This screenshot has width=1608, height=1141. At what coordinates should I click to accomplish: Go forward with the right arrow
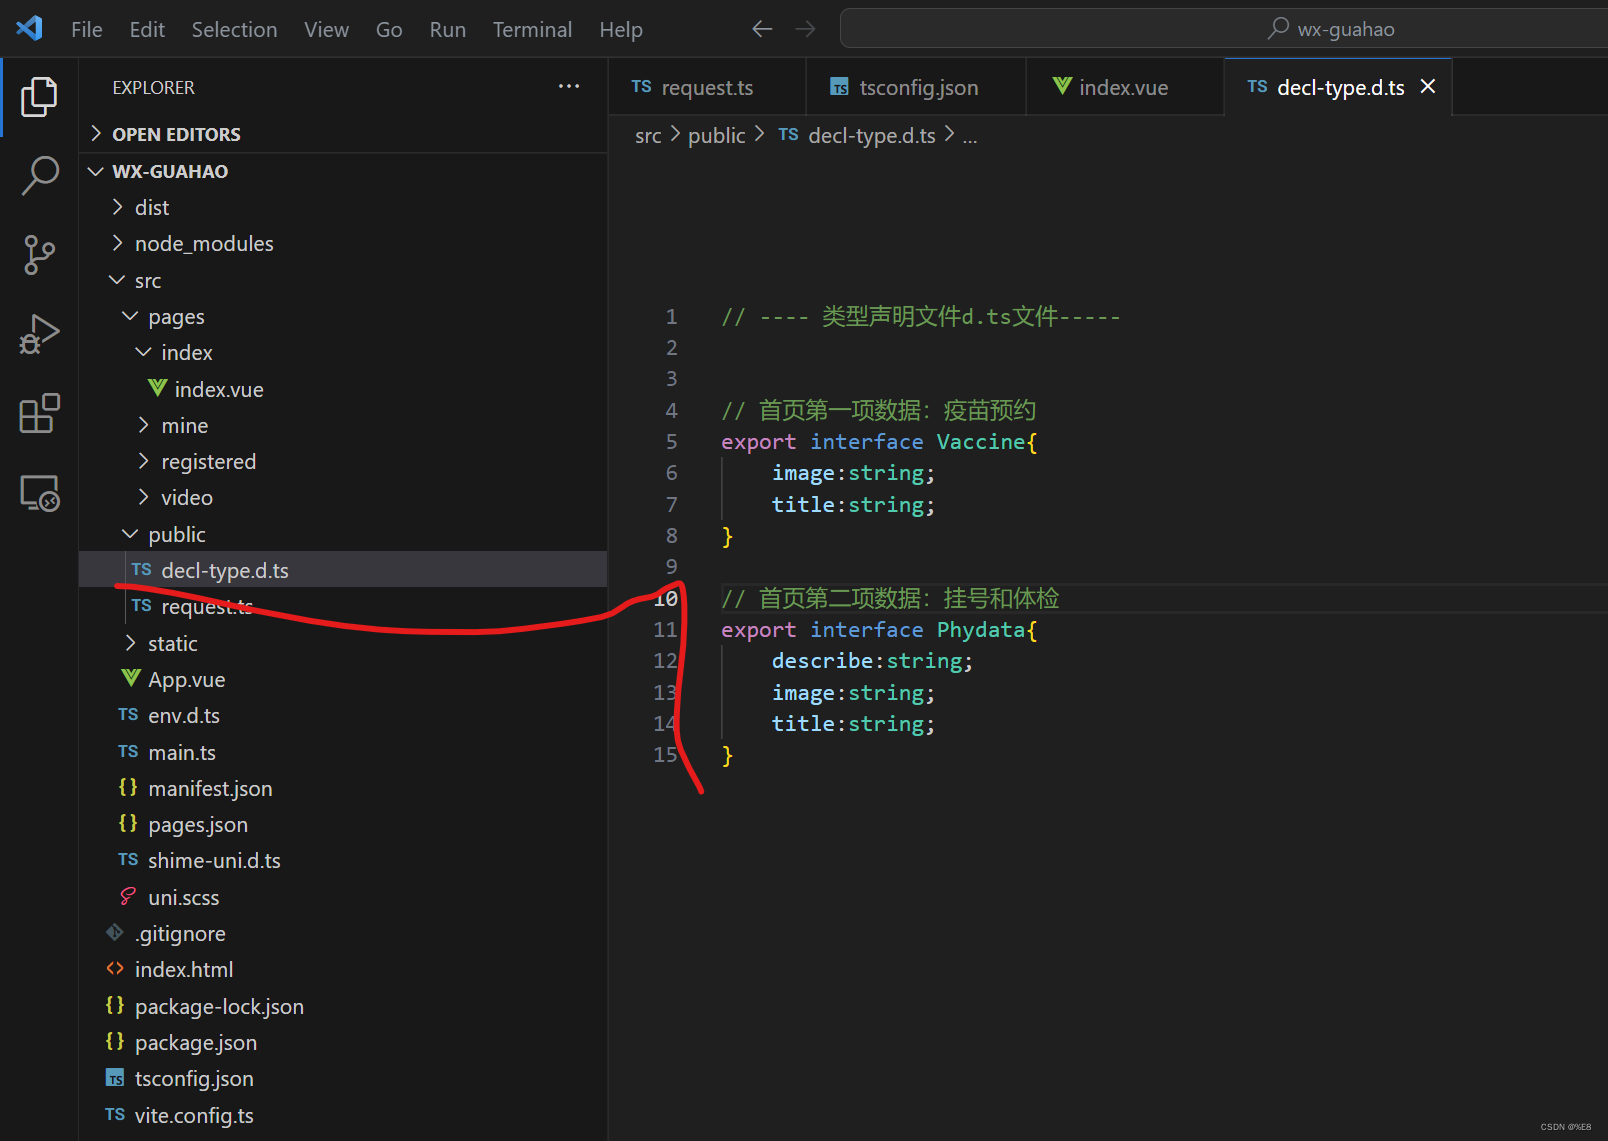pyautogui.click(x=805, y=29)
